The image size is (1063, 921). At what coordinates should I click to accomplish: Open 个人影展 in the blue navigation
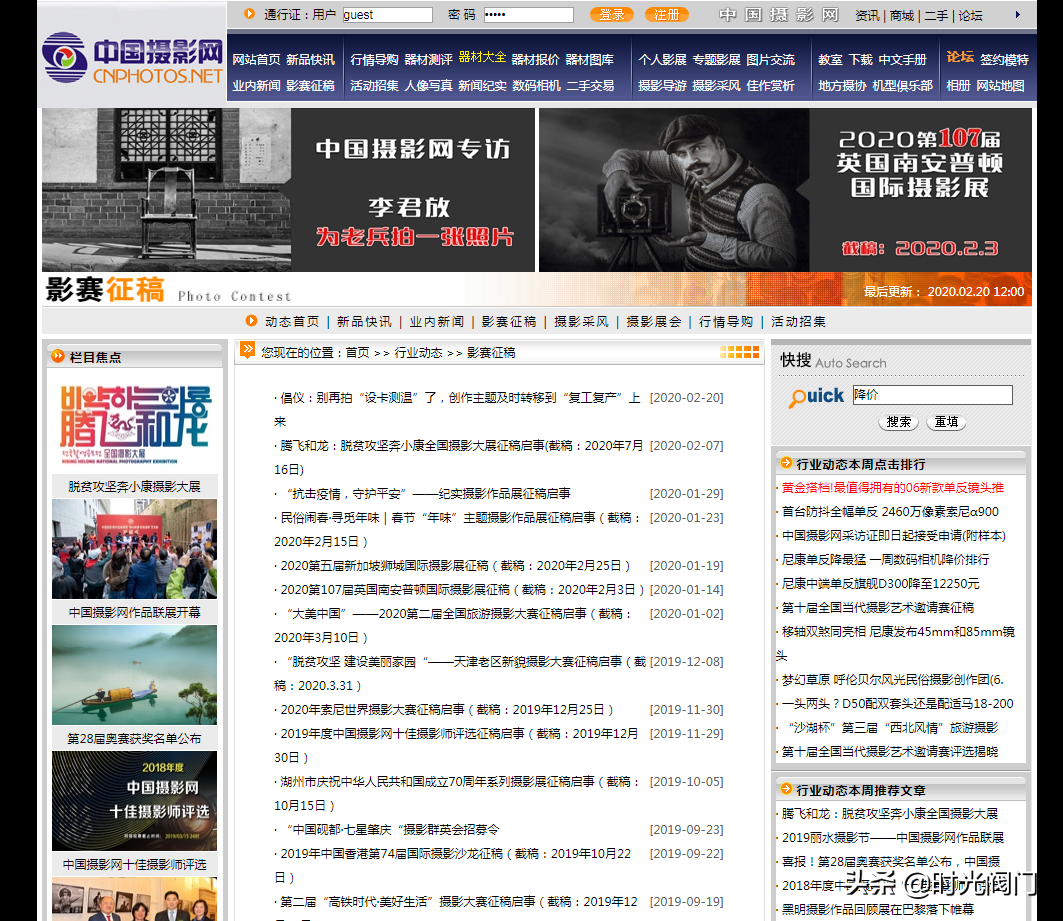(662, 60)
